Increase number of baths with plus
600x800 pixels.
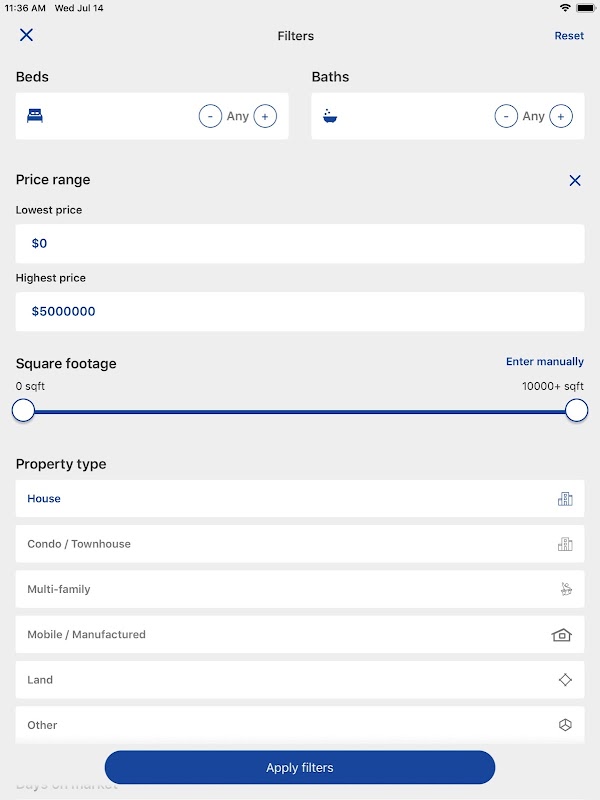coord(561,116)
